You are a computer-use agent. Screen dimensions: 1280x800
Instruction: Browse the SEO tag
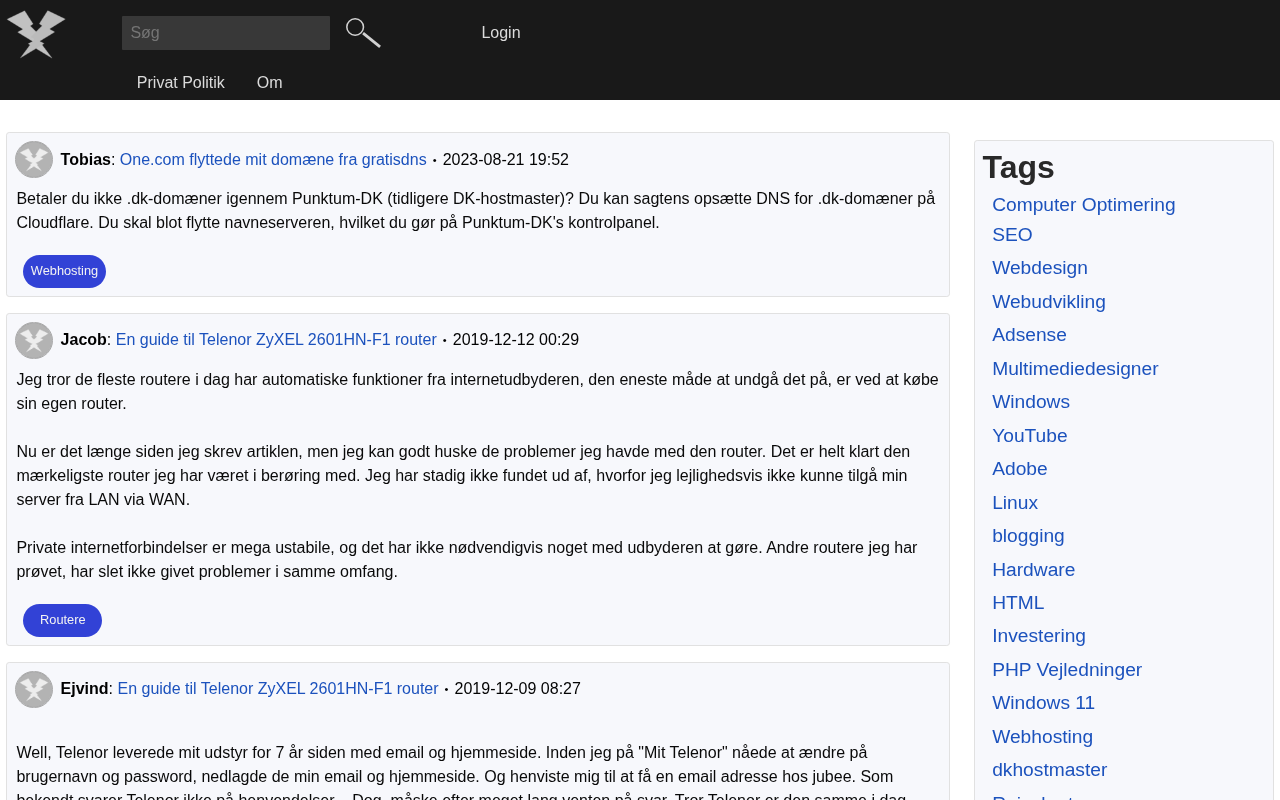click(x=1012, y=235)
